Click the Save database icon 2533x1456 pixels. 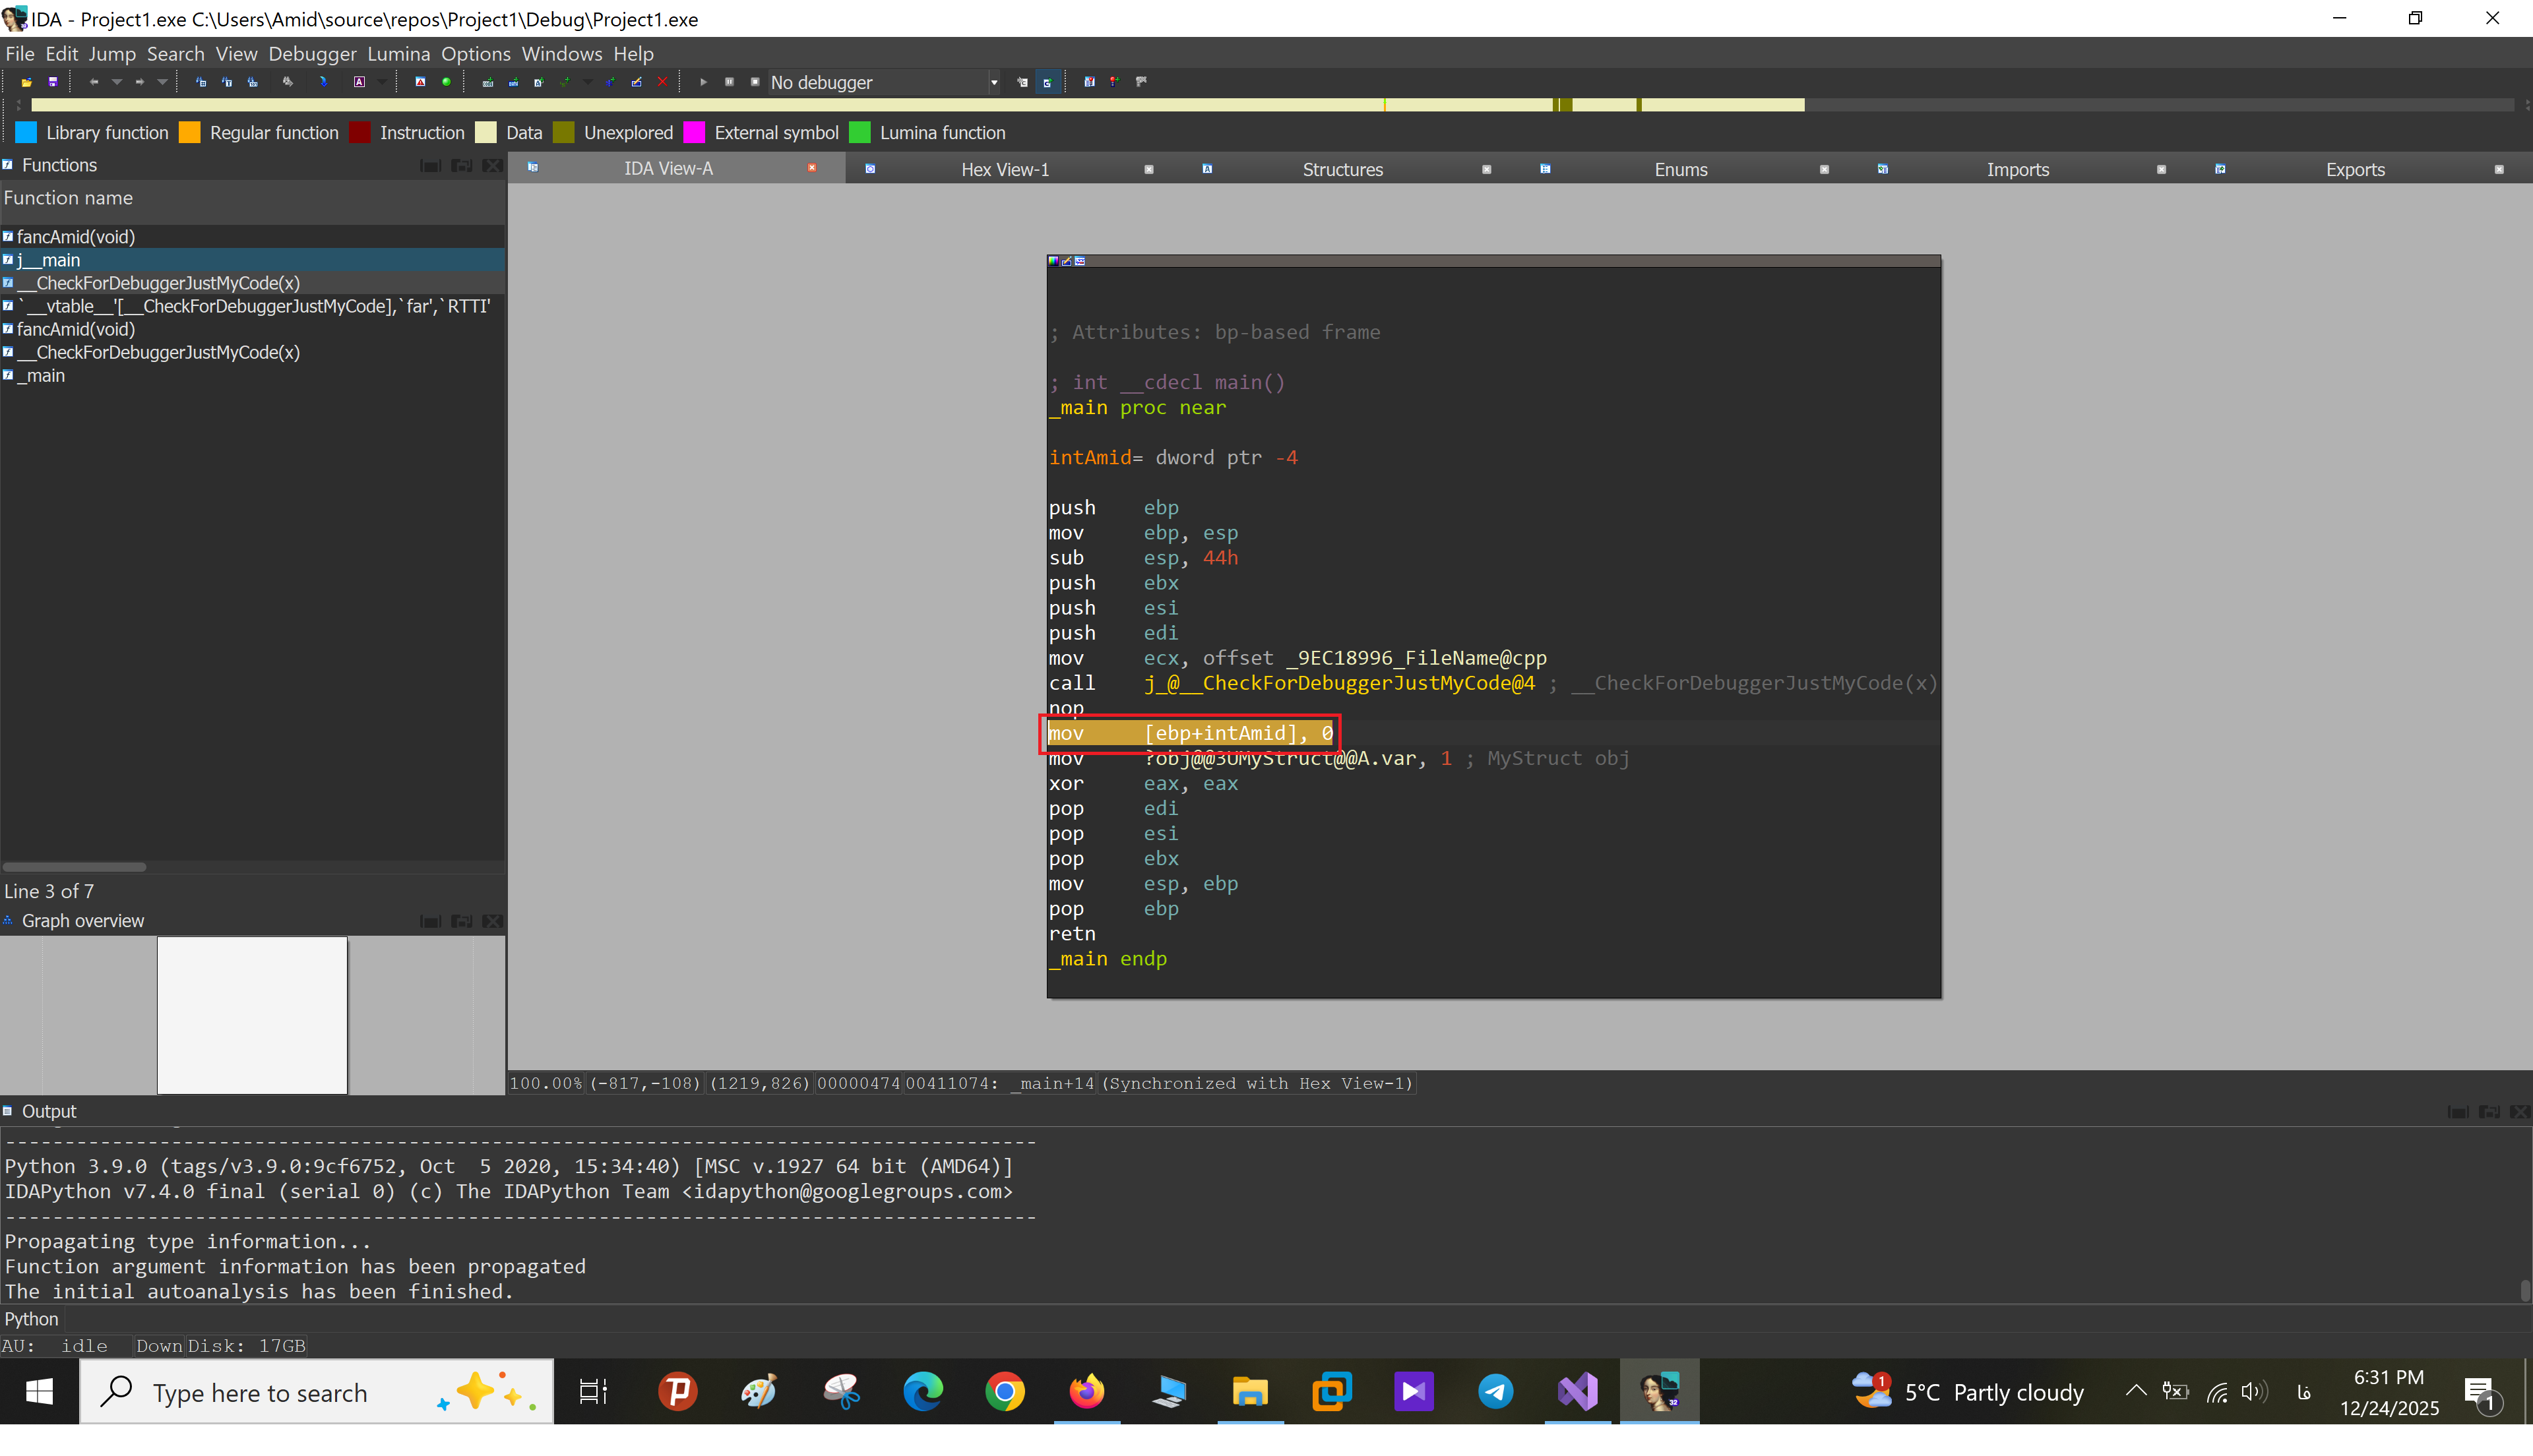[53, 82]
